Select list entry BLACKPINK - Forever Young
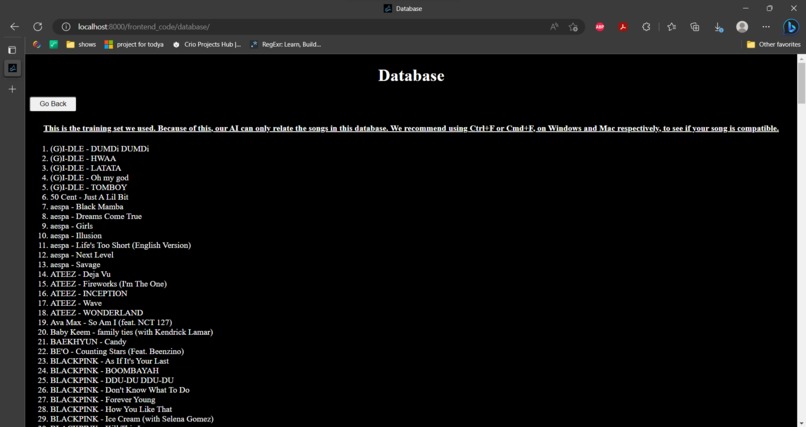 click(x=102, y=400)
